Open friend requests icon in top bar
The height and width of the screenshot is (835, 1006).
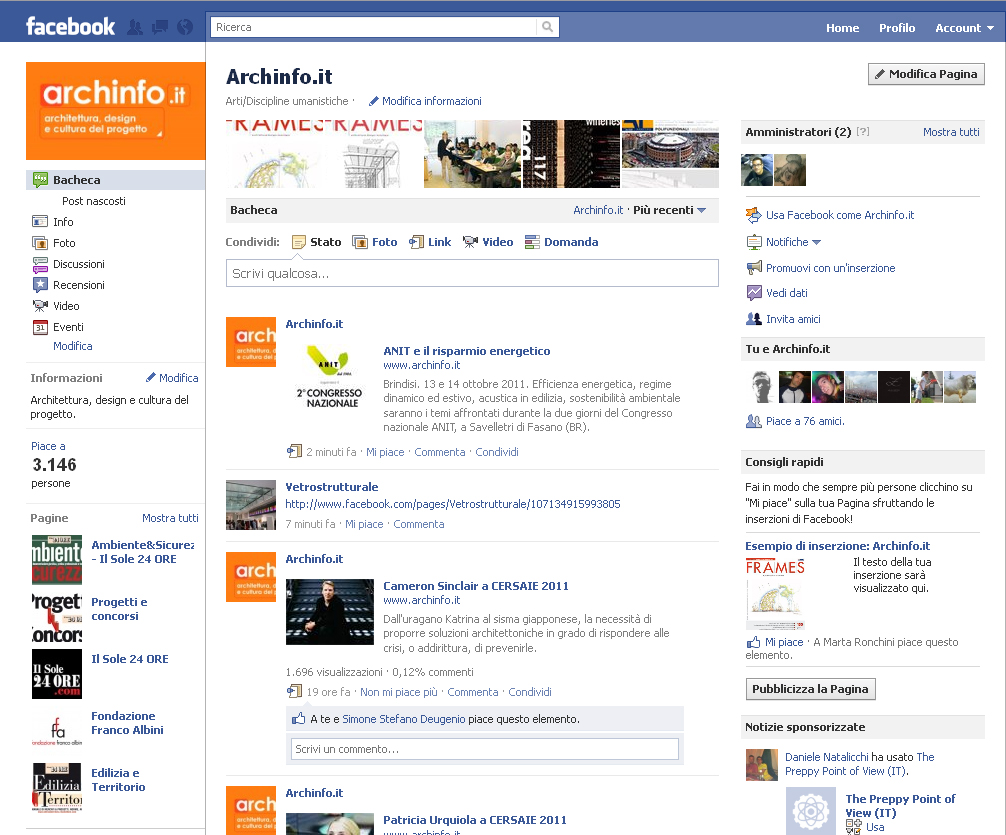click(135, 27)
